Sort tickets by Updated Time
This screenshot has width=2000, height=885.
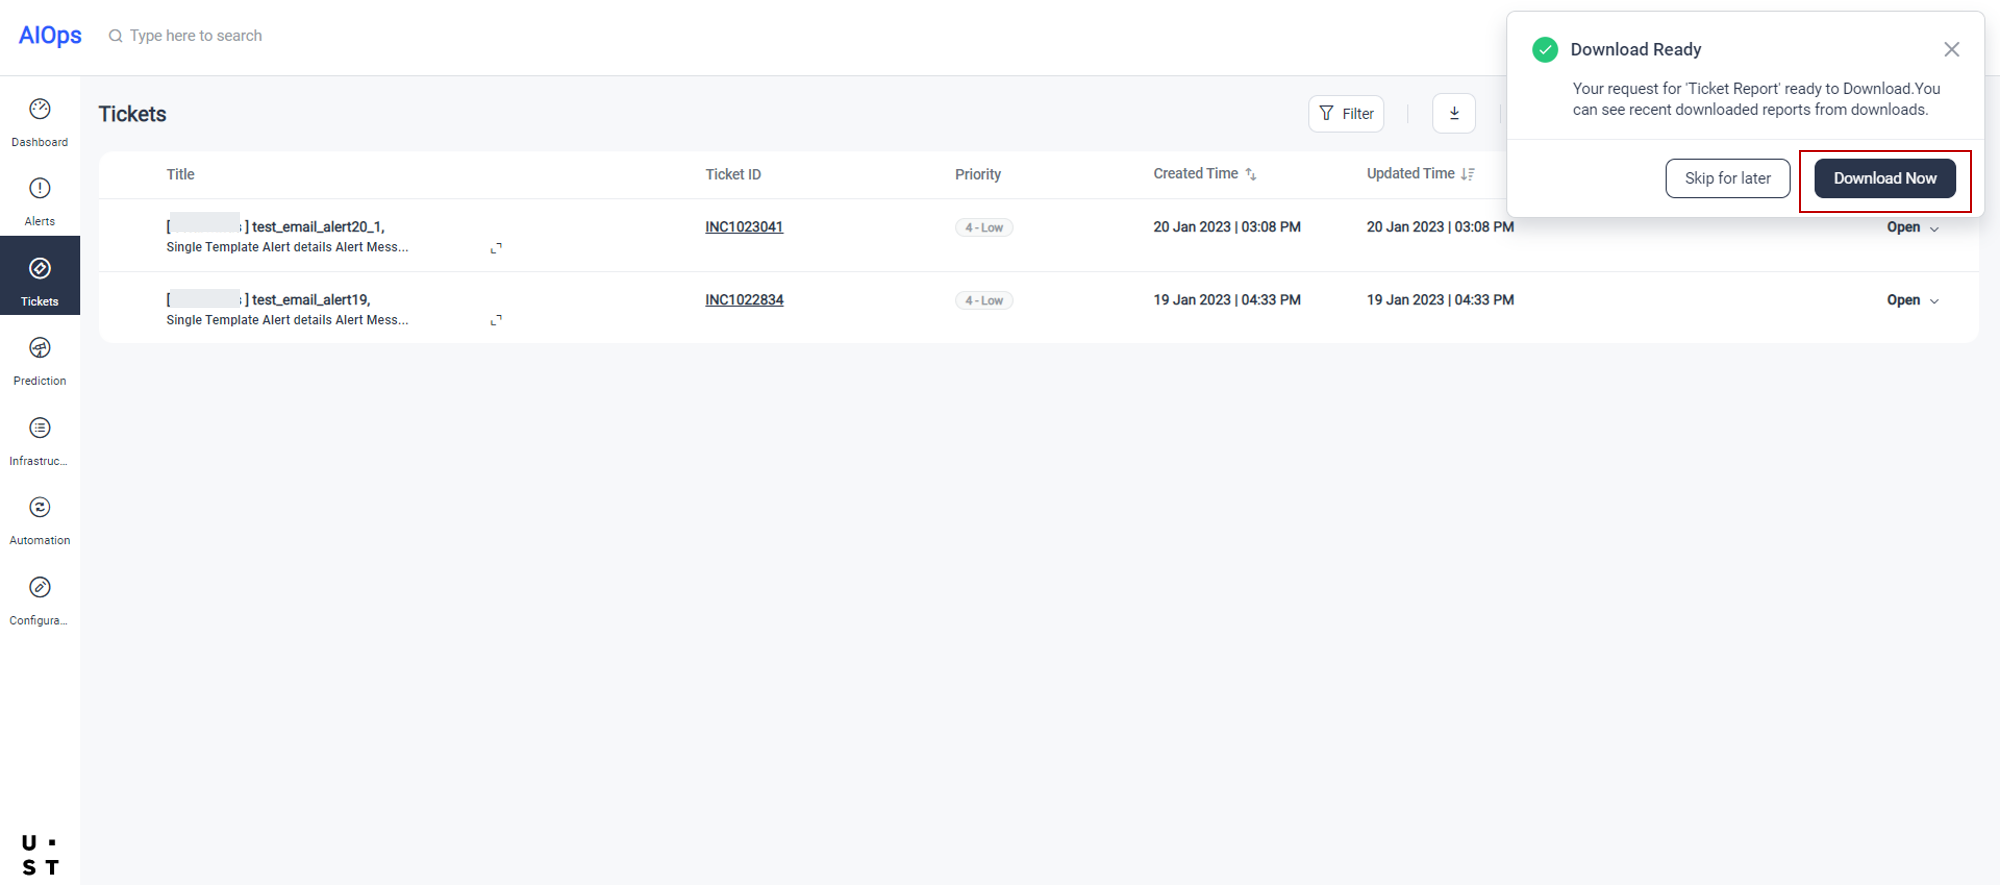(1467, 174)
